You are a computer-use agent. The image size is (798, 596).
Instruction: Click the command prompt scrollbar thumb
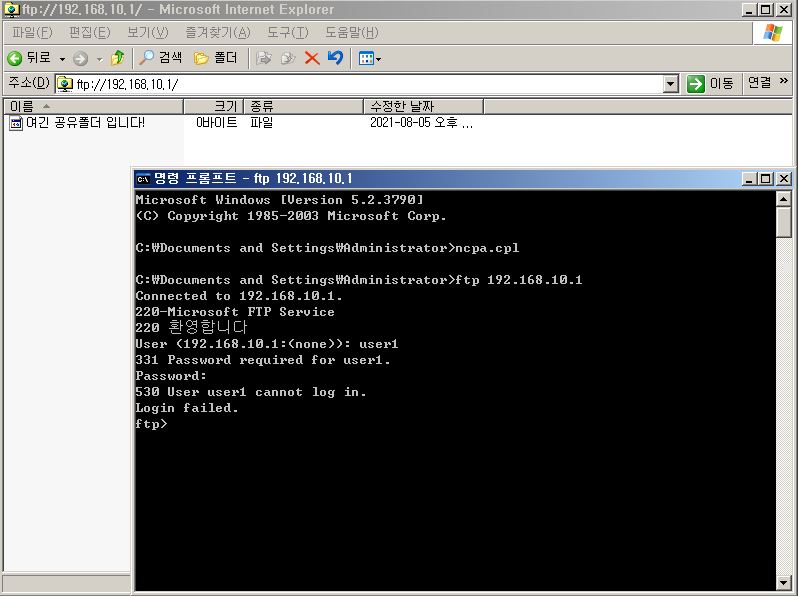pos(784,222)
